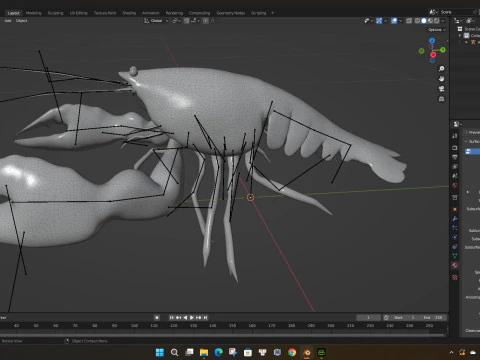
Task: Switch to wireframe viewport shading
Action: pos(417,21)
